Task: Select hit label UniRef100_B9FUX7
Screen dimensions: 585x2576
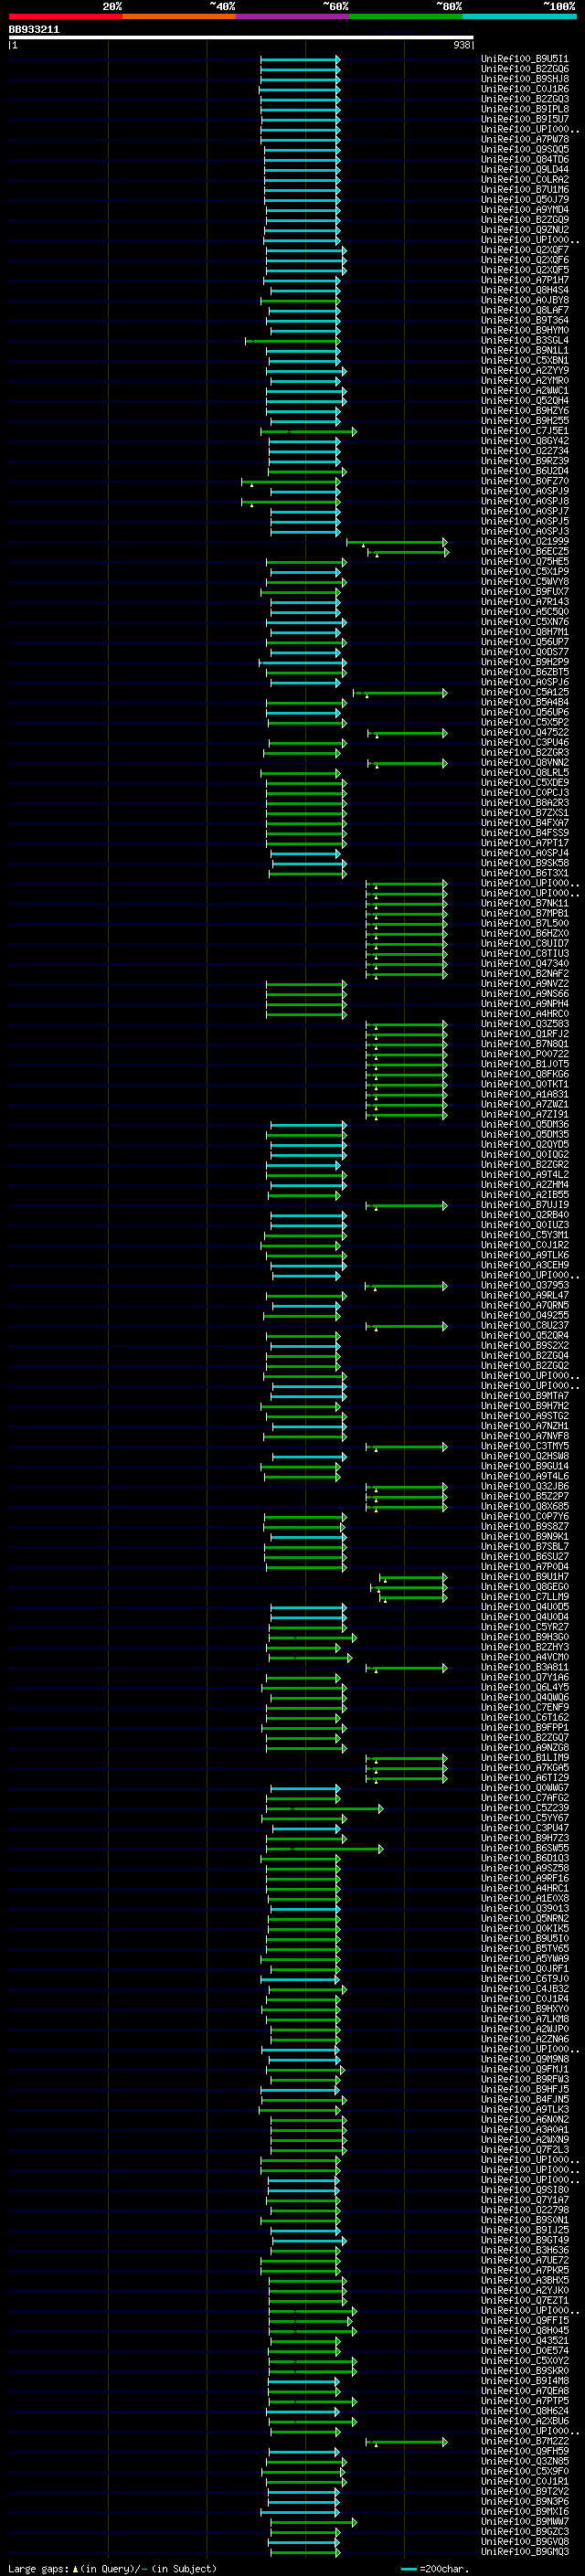Action: (x=525, y=591)
